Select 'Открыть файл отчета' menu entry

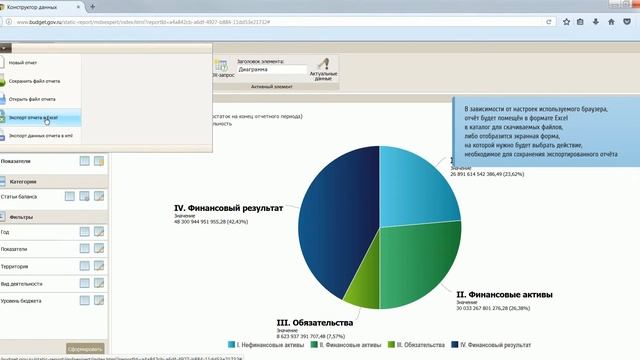41,99
